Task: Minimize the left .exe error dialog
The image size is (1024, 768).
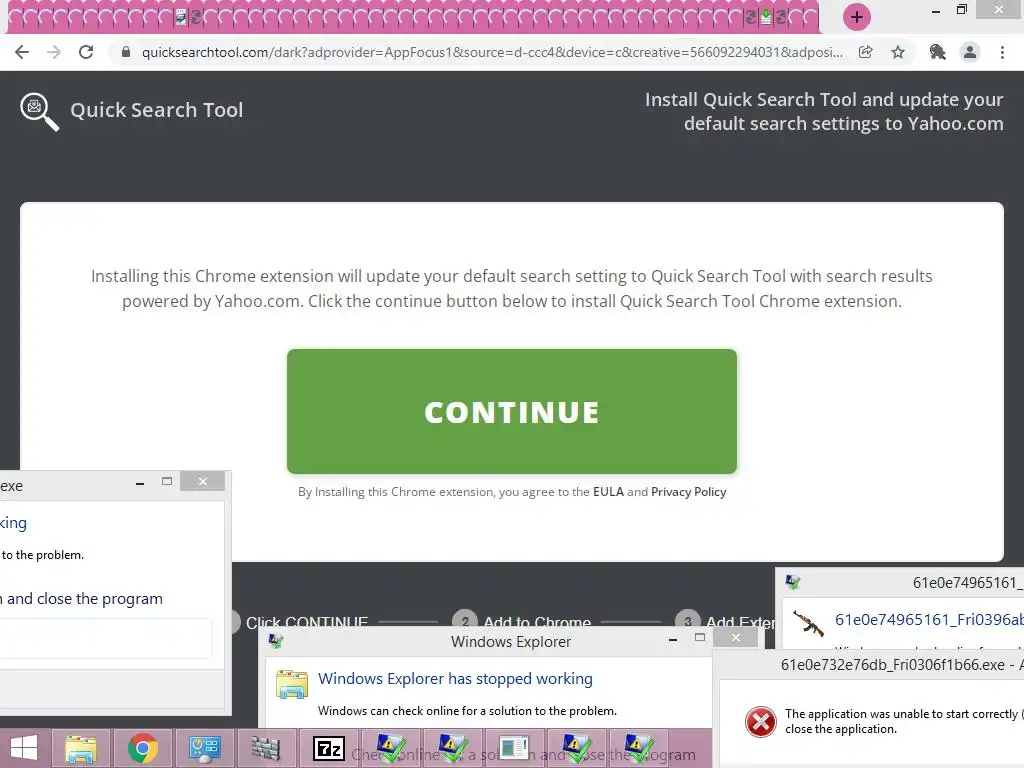Action: (x=140, y=484)
